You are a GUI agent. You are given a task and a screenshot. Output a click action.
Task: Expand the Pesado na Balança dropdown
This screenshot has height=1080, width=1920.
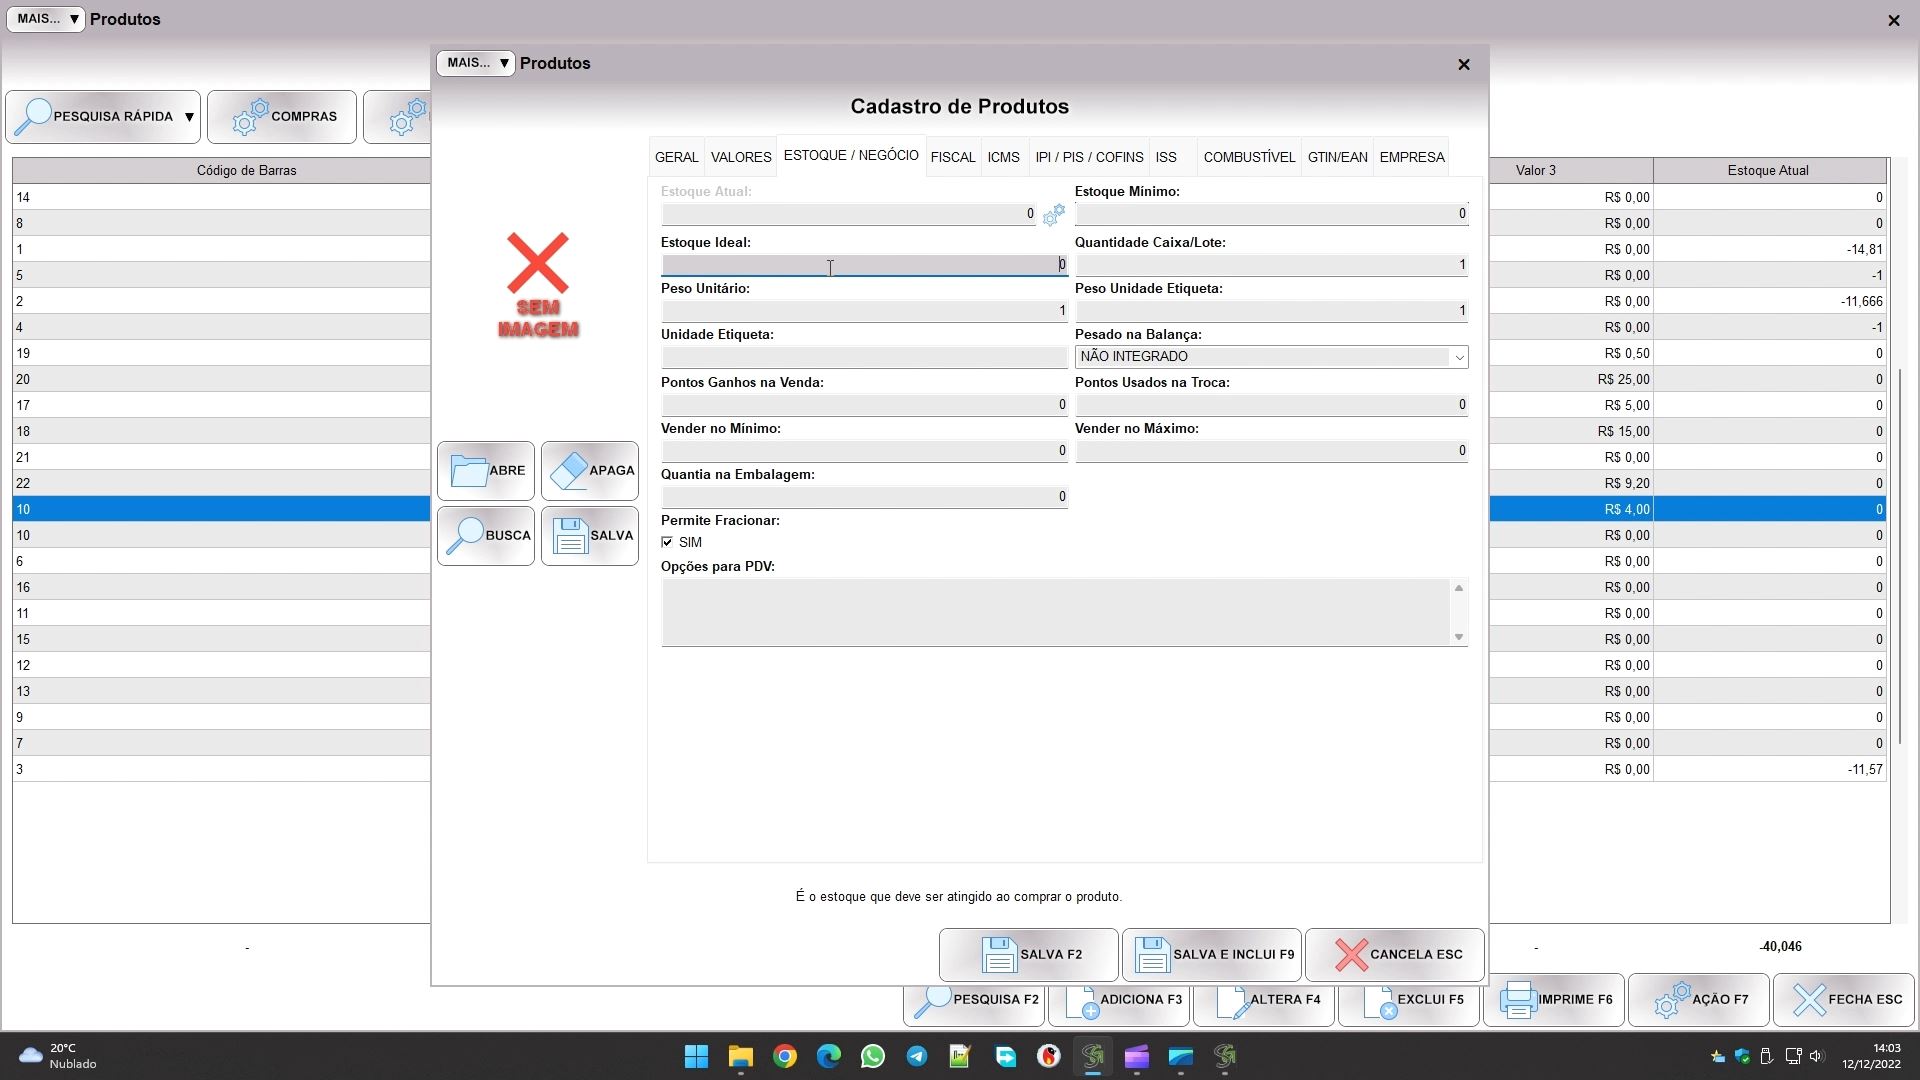click(x=1458, y=357)
